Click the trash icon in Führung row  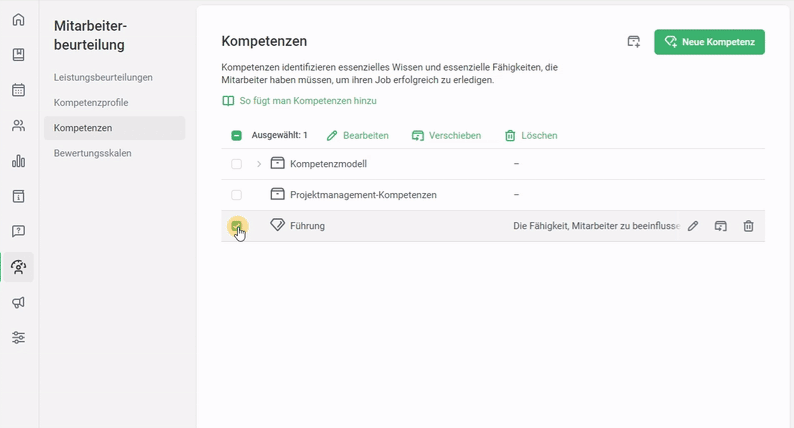pyautogui.click(x=748, y=227)
